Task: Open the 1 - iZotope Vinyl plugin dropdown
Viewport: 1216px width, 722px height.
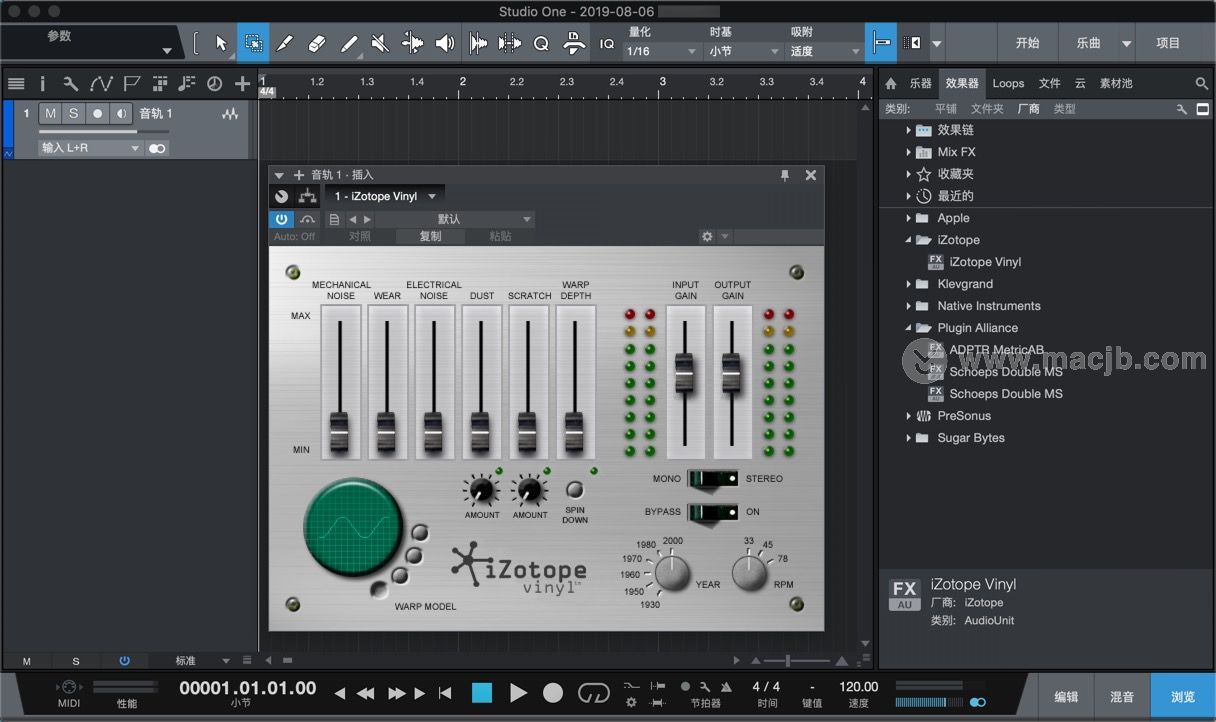Action: click(x=385, y=196)
